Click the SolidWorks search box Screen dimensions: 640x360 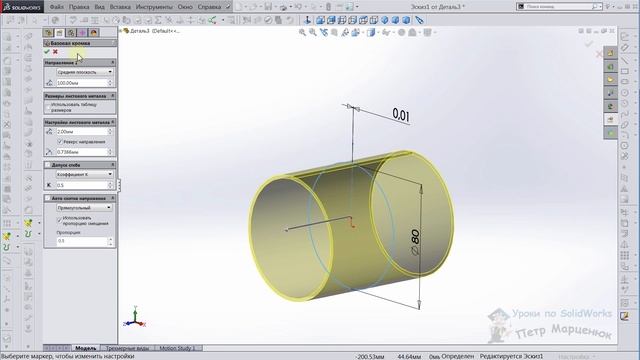point(559,7)
